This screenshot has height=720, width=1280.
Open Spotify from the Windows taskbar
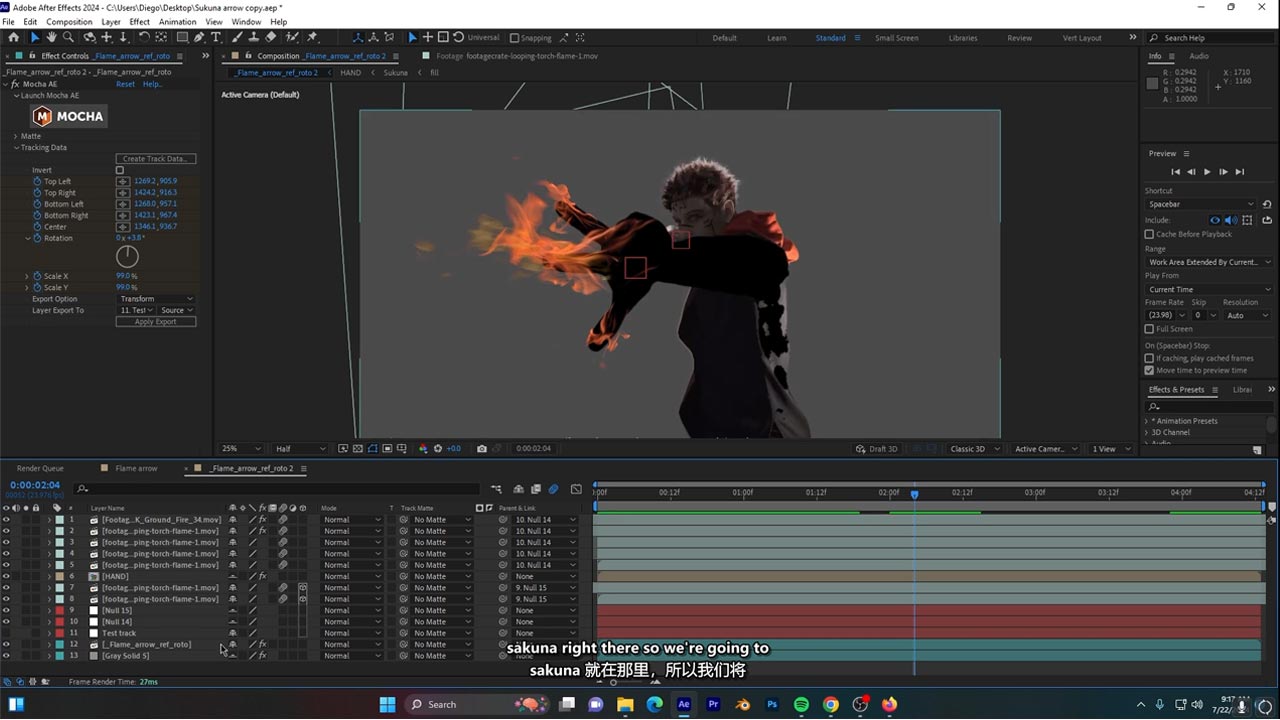pyautogui.click(x=801, y=704)
